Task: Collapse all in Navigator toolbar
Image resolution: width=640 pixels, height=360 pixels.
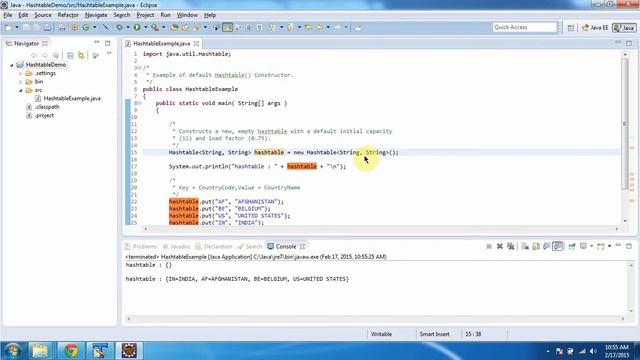Action: 70,55
